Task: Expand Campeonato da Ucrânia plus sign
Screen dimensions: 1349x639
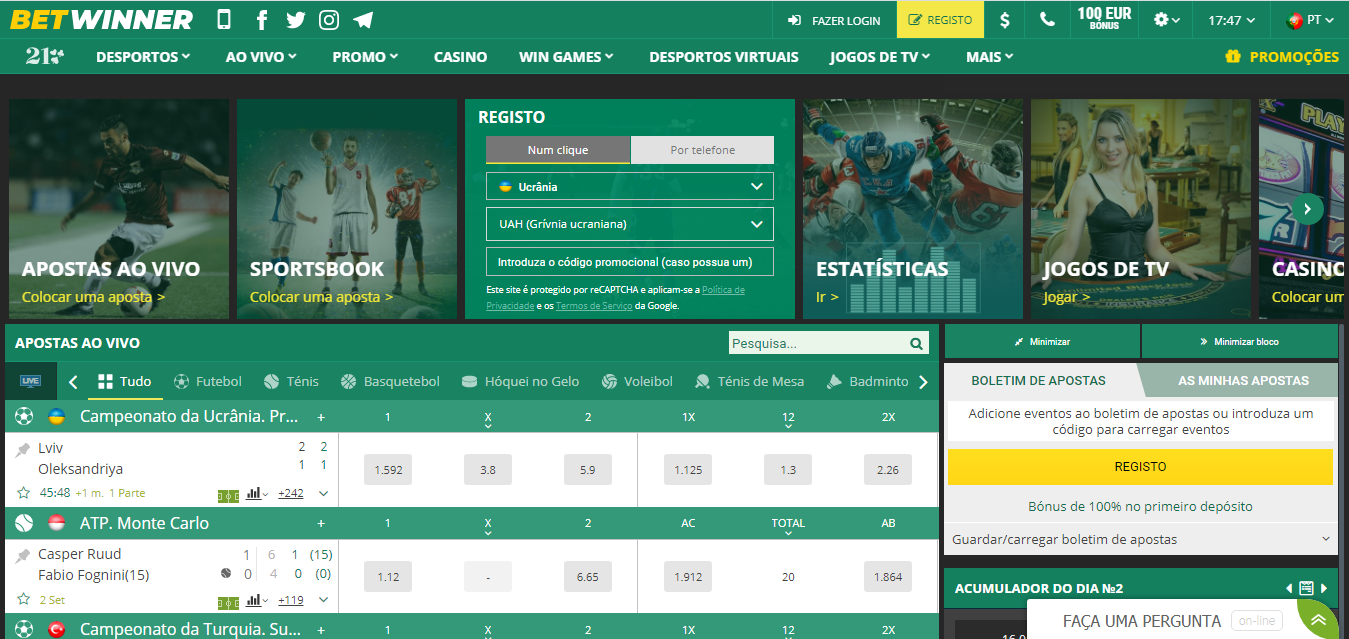Action: coord(321,417)
